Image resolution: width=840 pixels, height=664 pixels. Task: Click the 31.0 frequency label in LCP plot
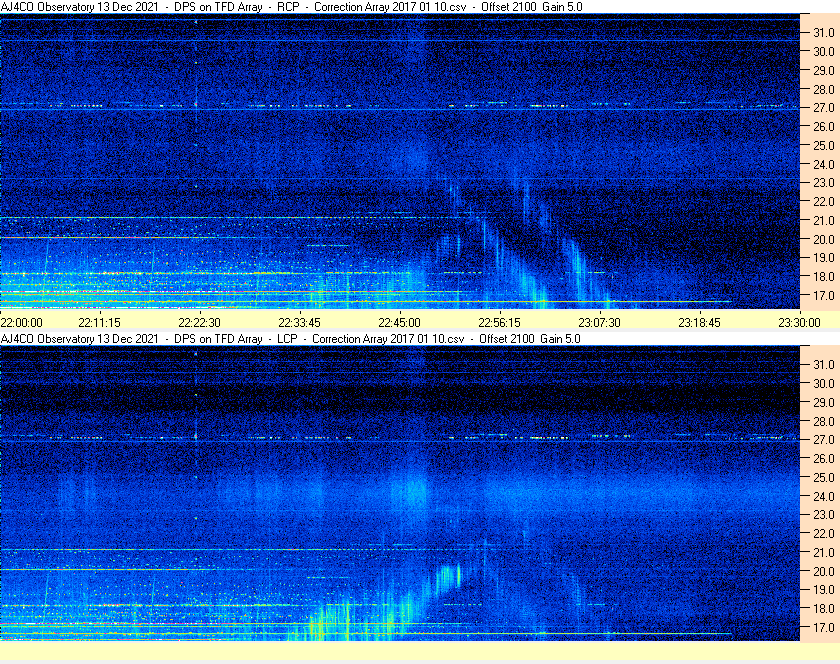(824, 365)
